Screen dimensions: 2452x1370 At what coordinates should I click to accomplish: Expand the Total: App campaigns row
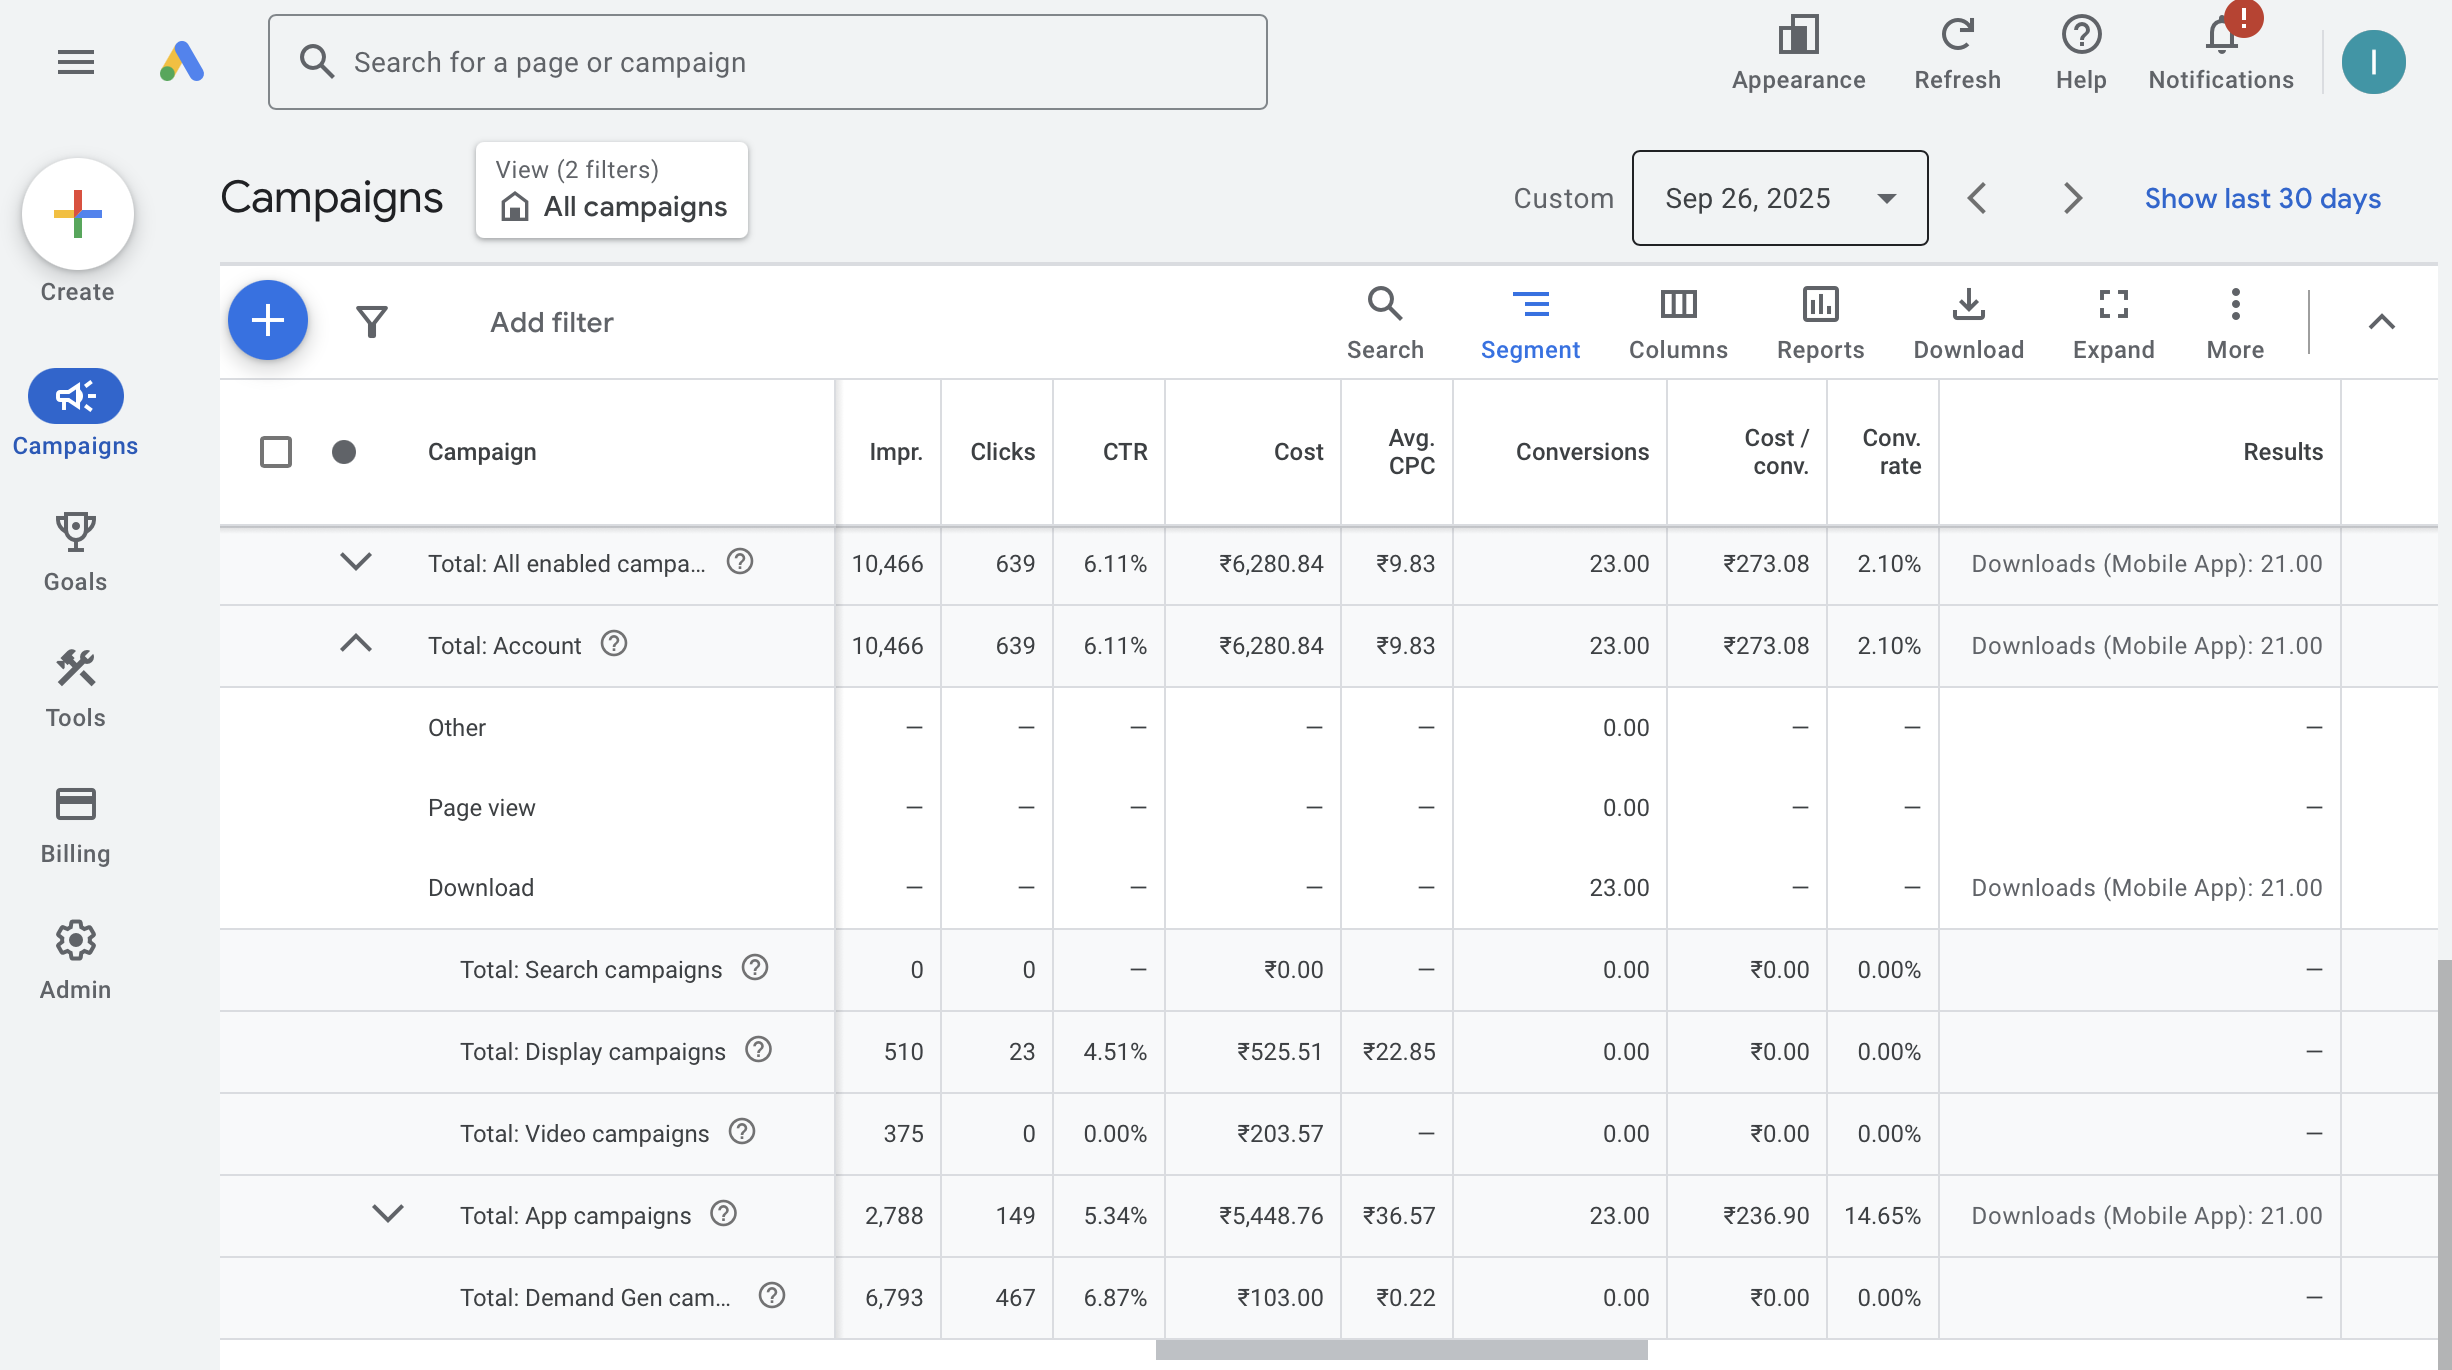coord(388,1215)
